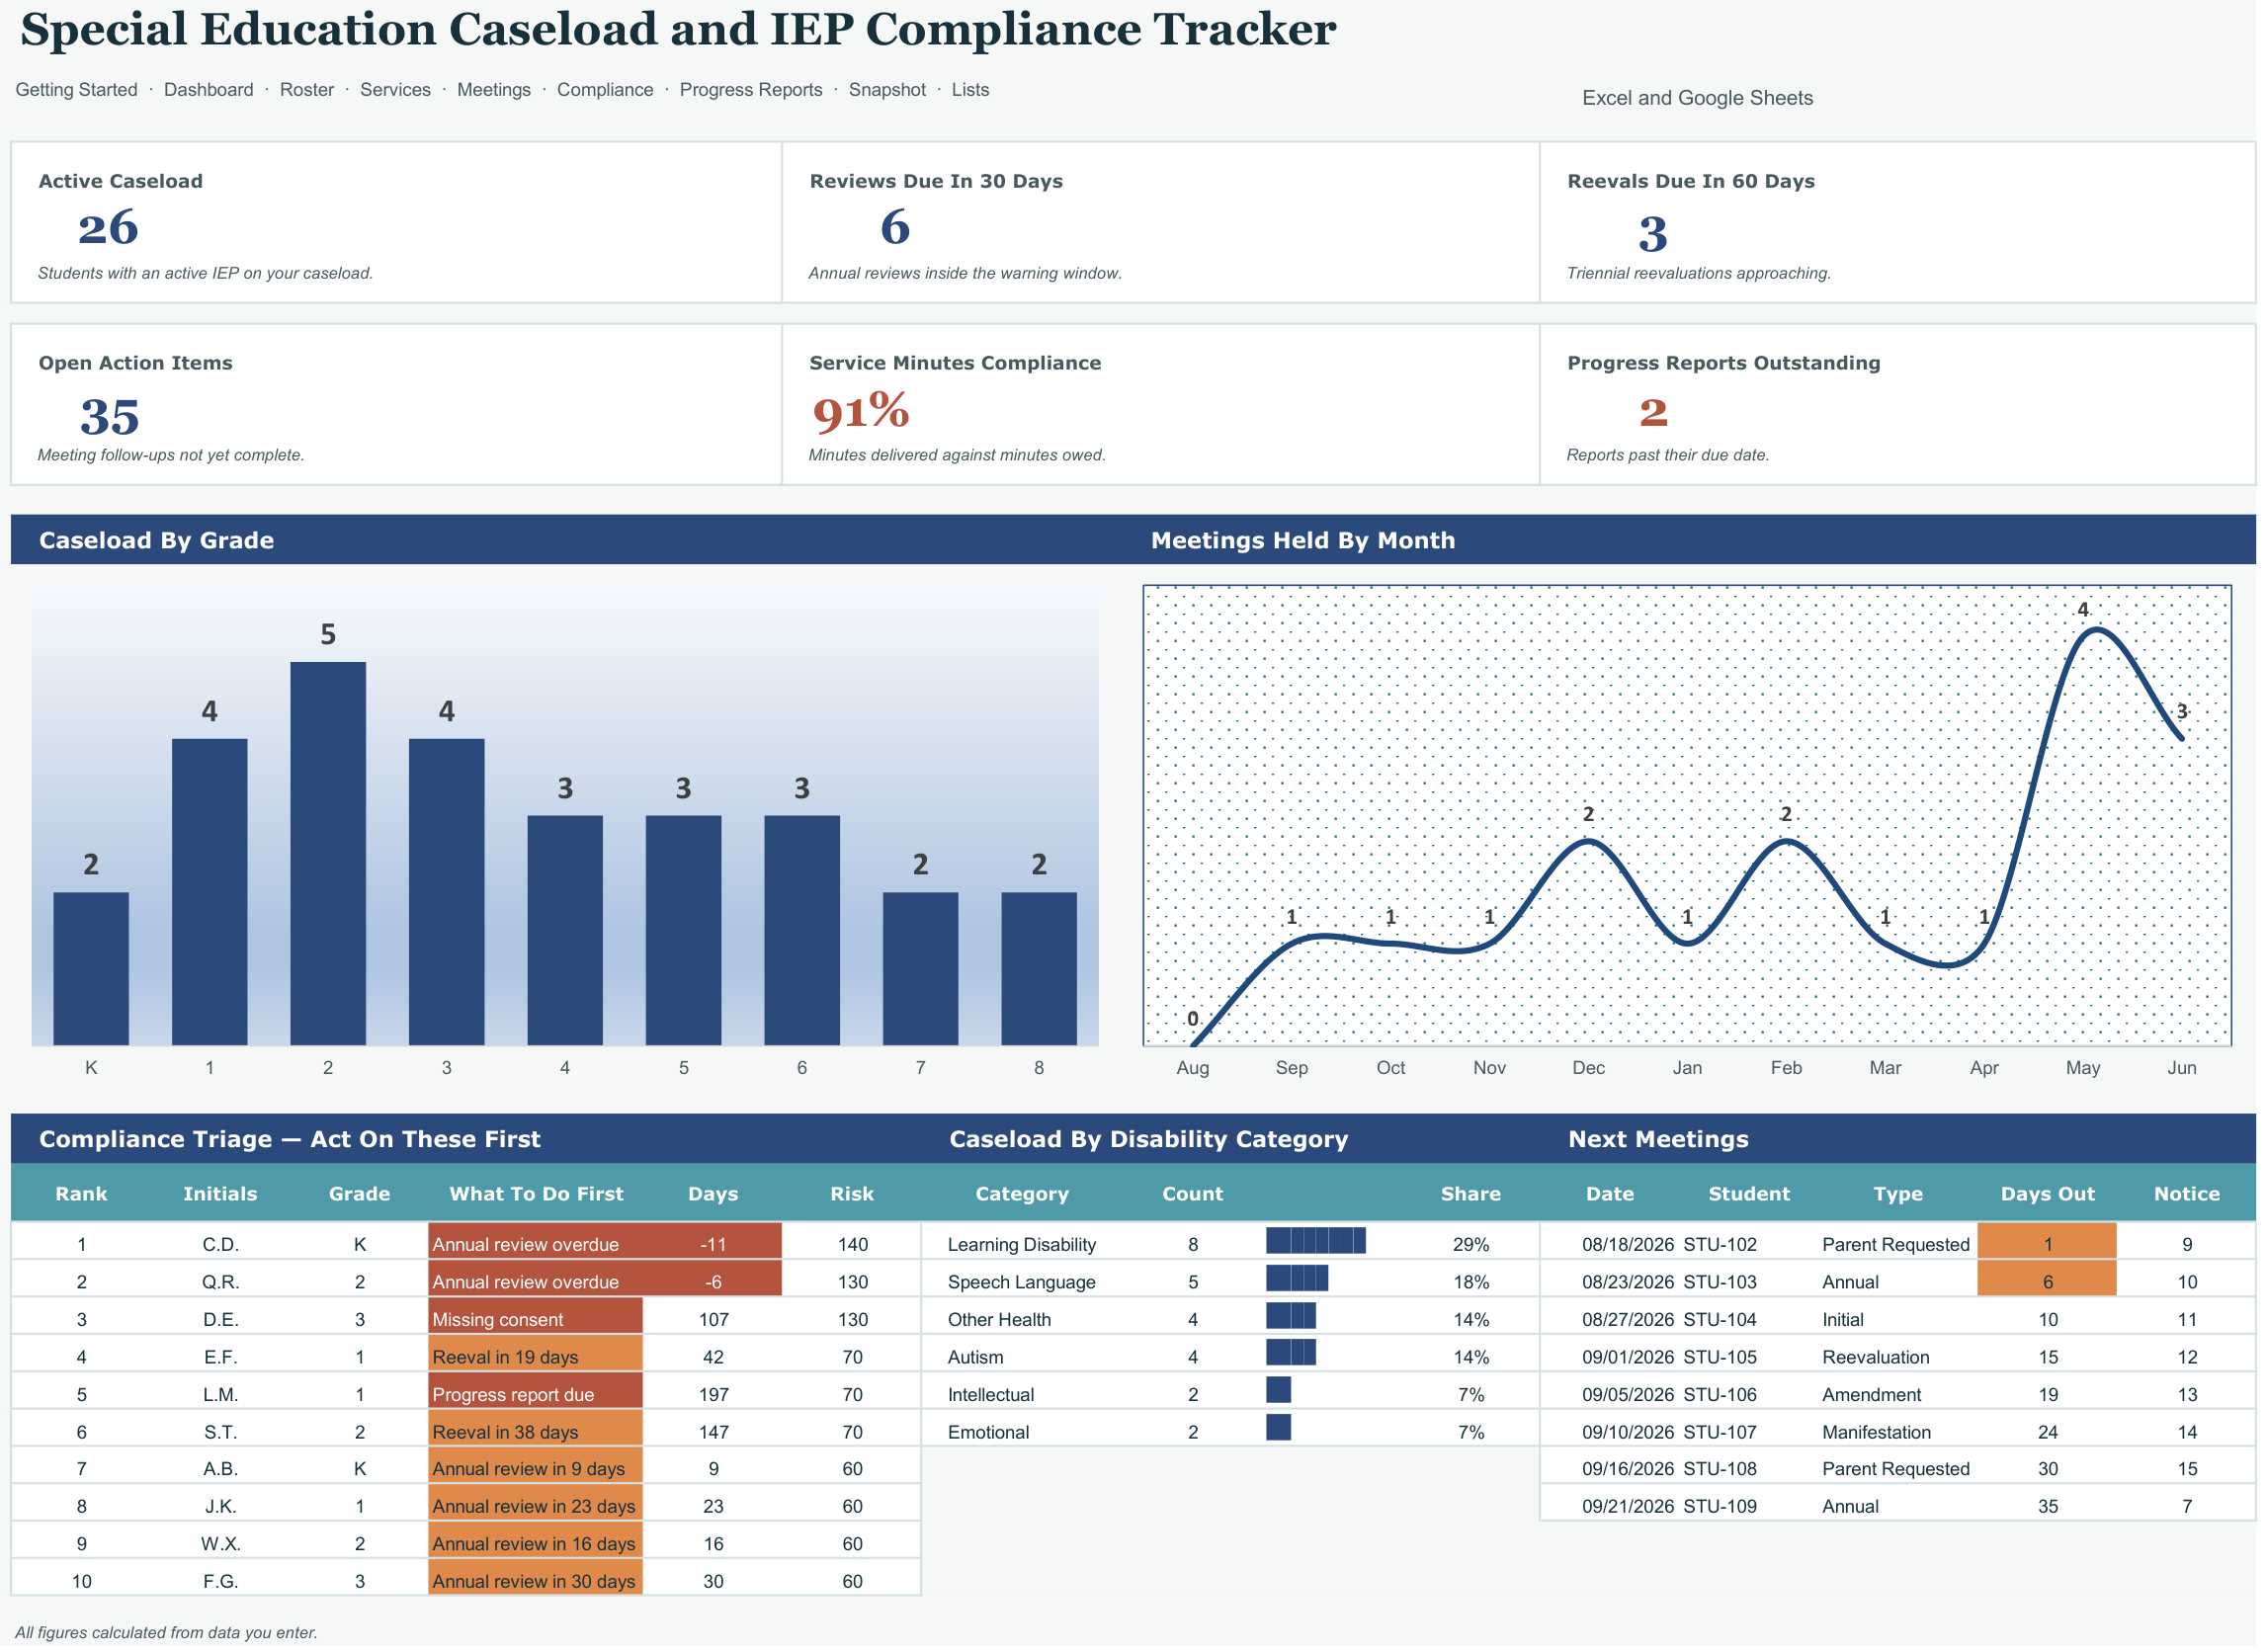Viewport: 2267px width, 1652px height.
Task: Select the Reevaluation meeting type cell
Action: [x=1877, y=1358]
